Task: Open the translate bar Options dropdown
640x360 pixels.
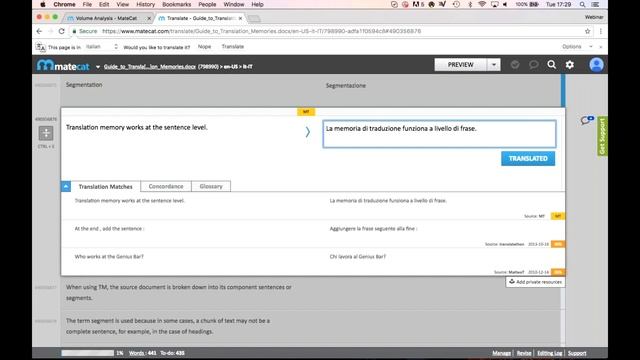Action: click(577, 47)
